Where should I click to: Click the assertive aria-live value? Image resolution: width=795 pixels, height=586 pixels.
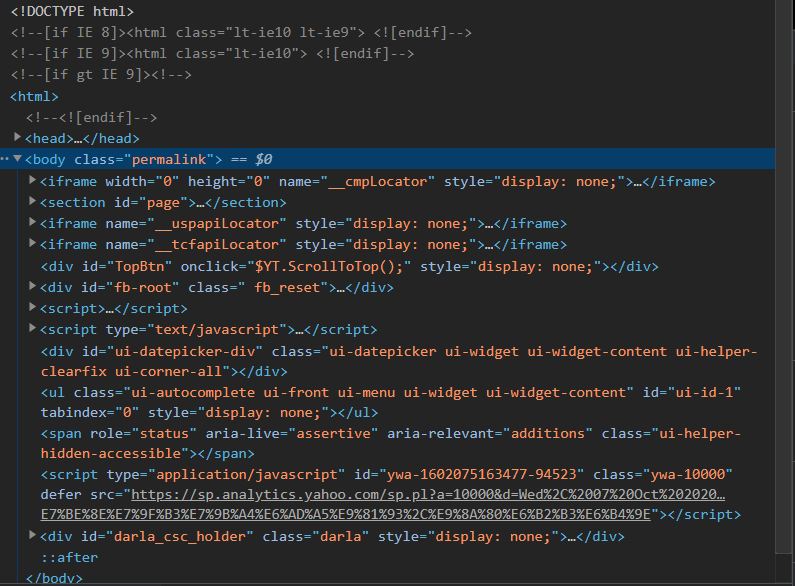click(x=333, y=434)
